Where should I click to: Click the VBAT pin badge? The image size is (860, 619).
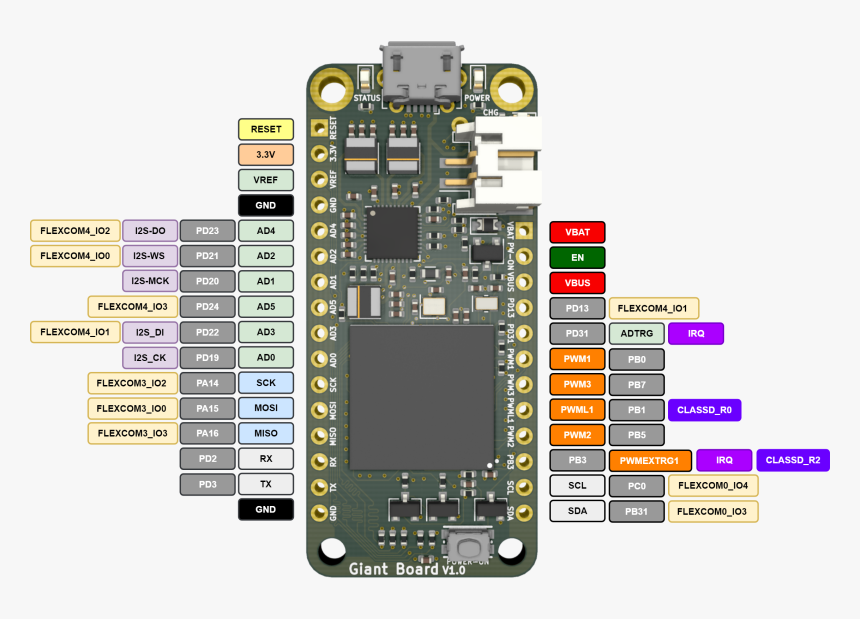[577, 231]
